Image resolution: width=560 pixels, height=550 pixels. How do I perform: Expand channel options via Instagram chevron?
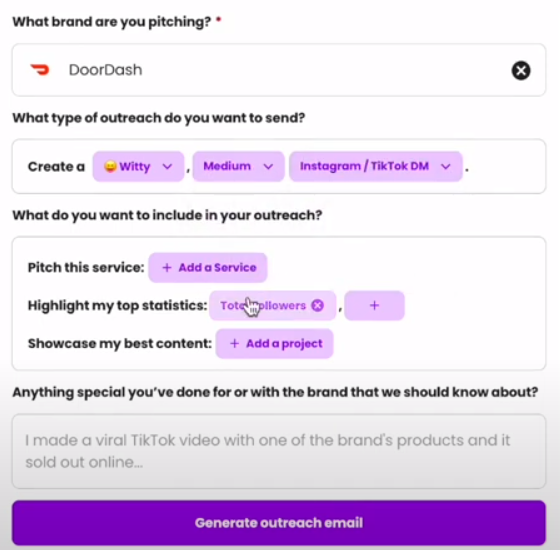(446, 167)
